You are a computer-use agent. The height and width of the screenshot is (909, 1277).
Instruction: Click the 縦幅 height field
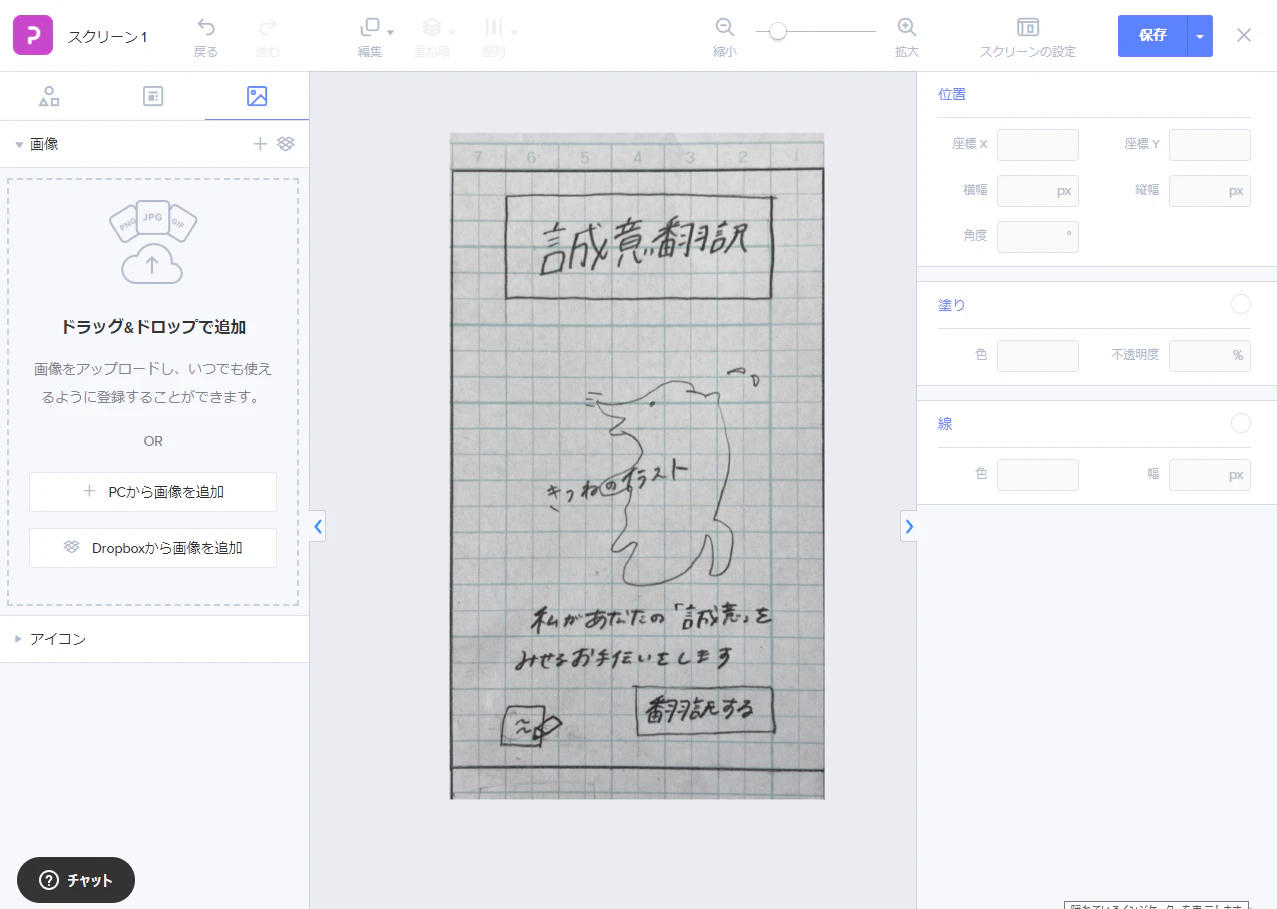point(1210,191)
